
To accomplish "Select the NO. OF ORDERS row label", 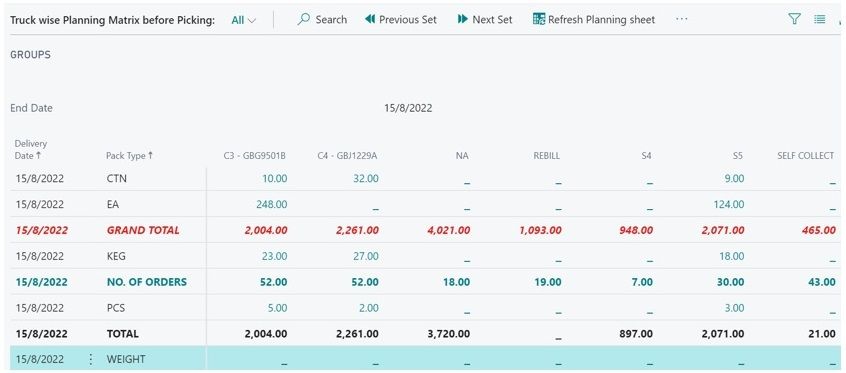I will (x=147, y=282).
